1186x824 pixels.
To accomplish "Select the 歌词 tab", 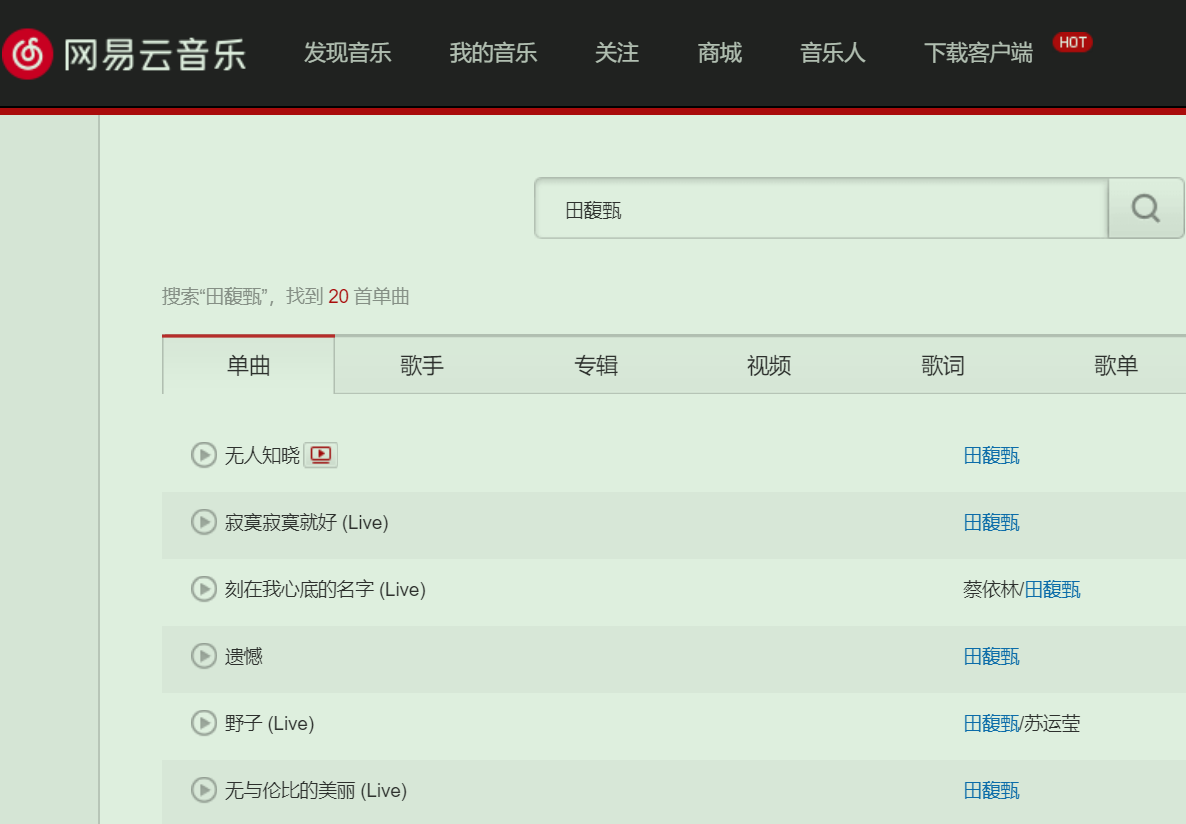I will 943,366.
